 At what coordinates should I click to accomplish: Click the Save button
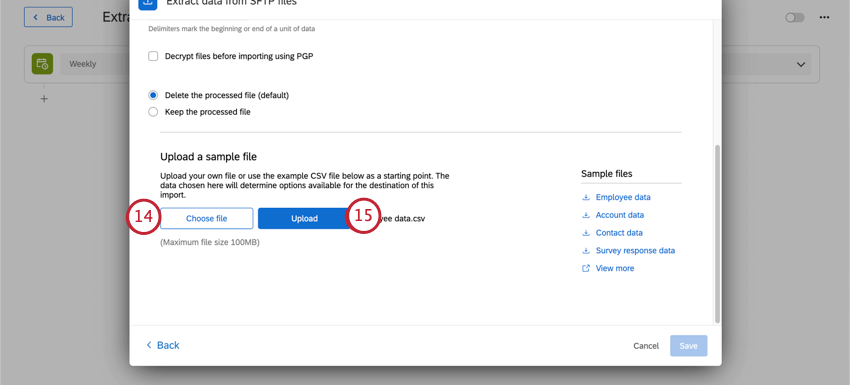click(x=688, y=346)
